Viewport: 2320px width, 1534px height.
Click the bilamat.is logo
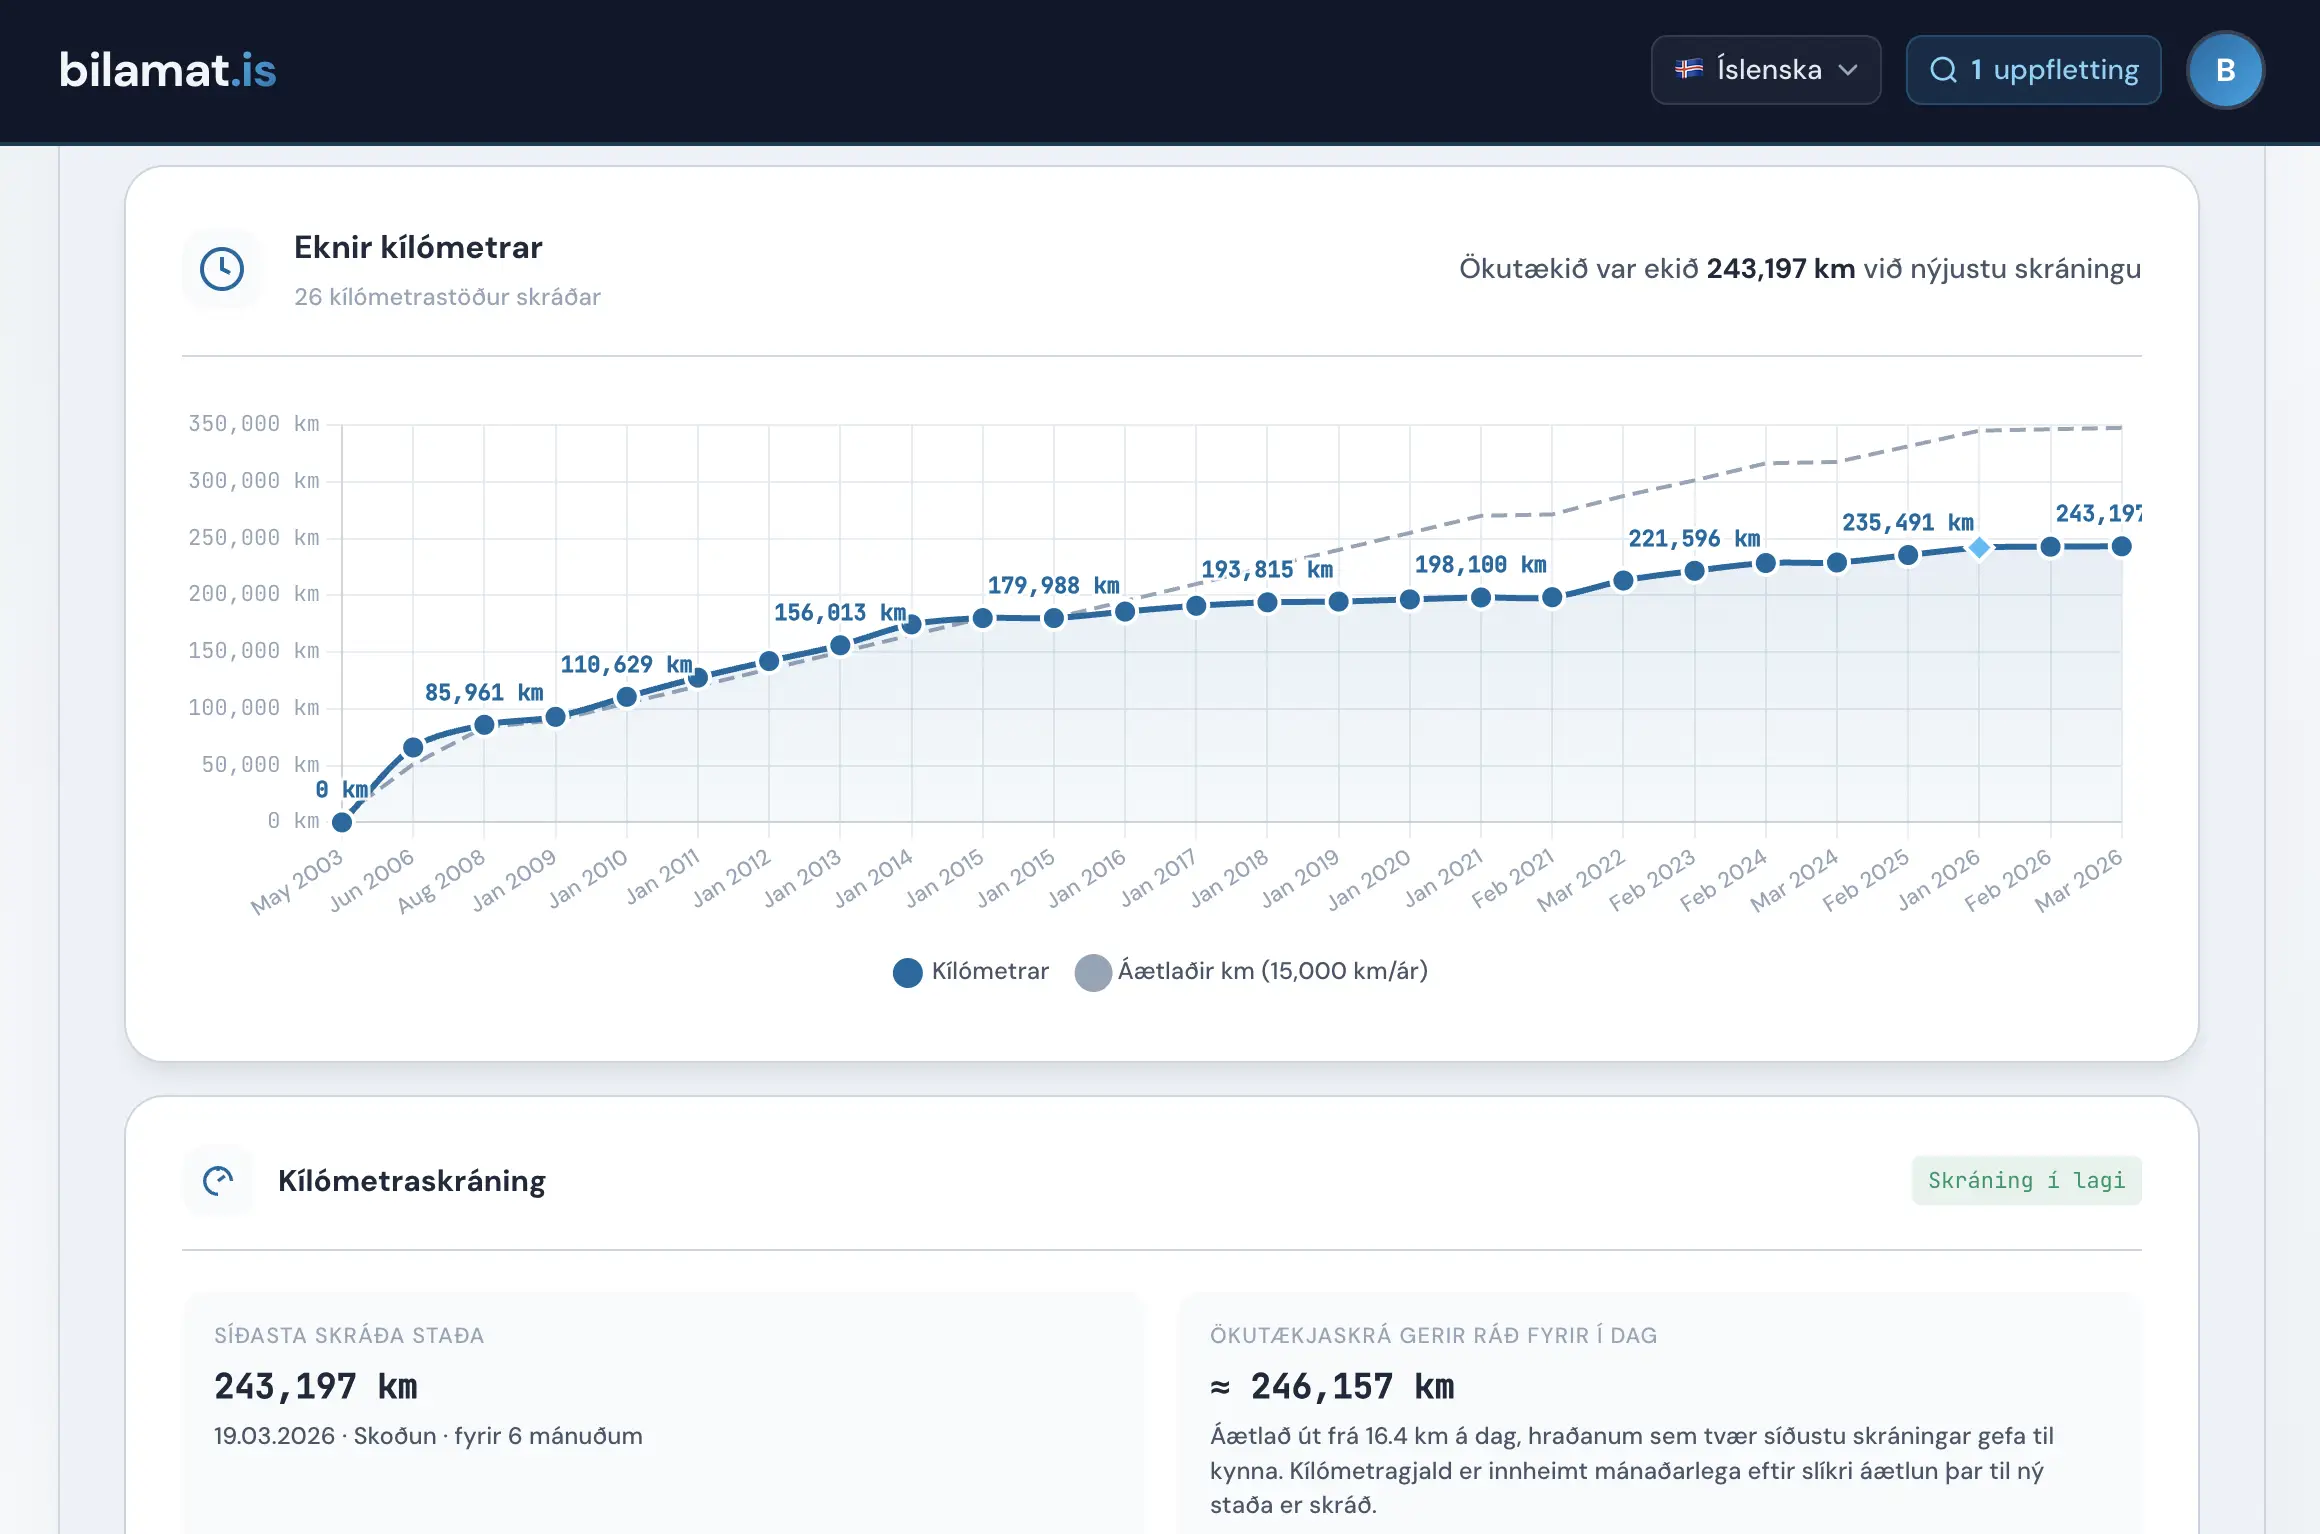click(167, 70)
